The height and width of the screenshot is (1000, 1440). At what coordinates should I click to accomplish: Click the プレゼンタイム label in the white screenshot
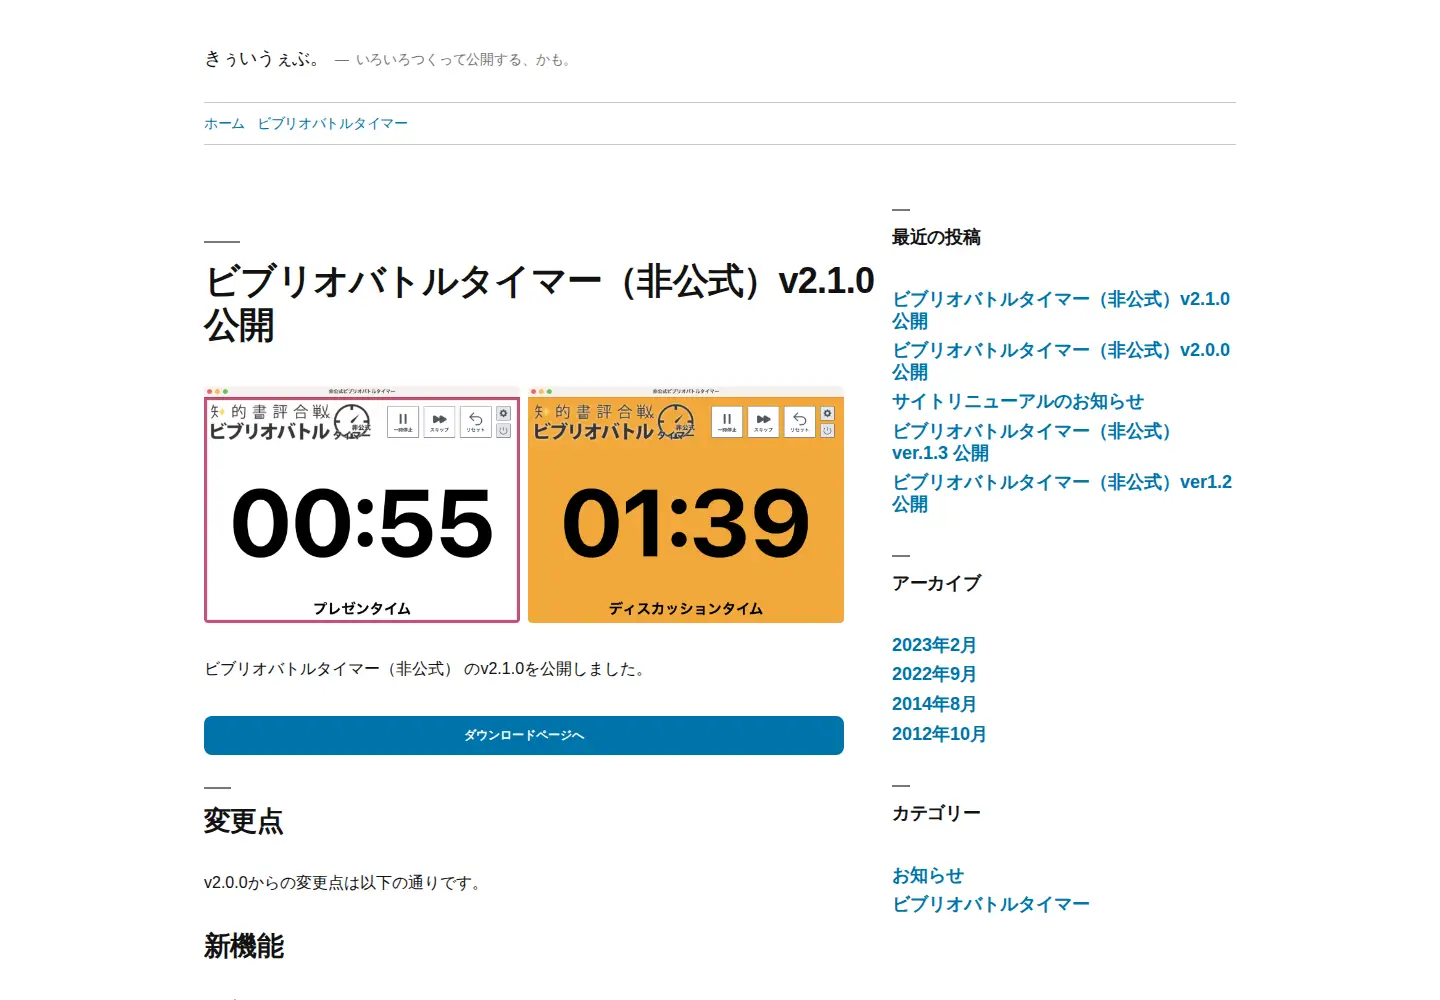pos(362,608)
